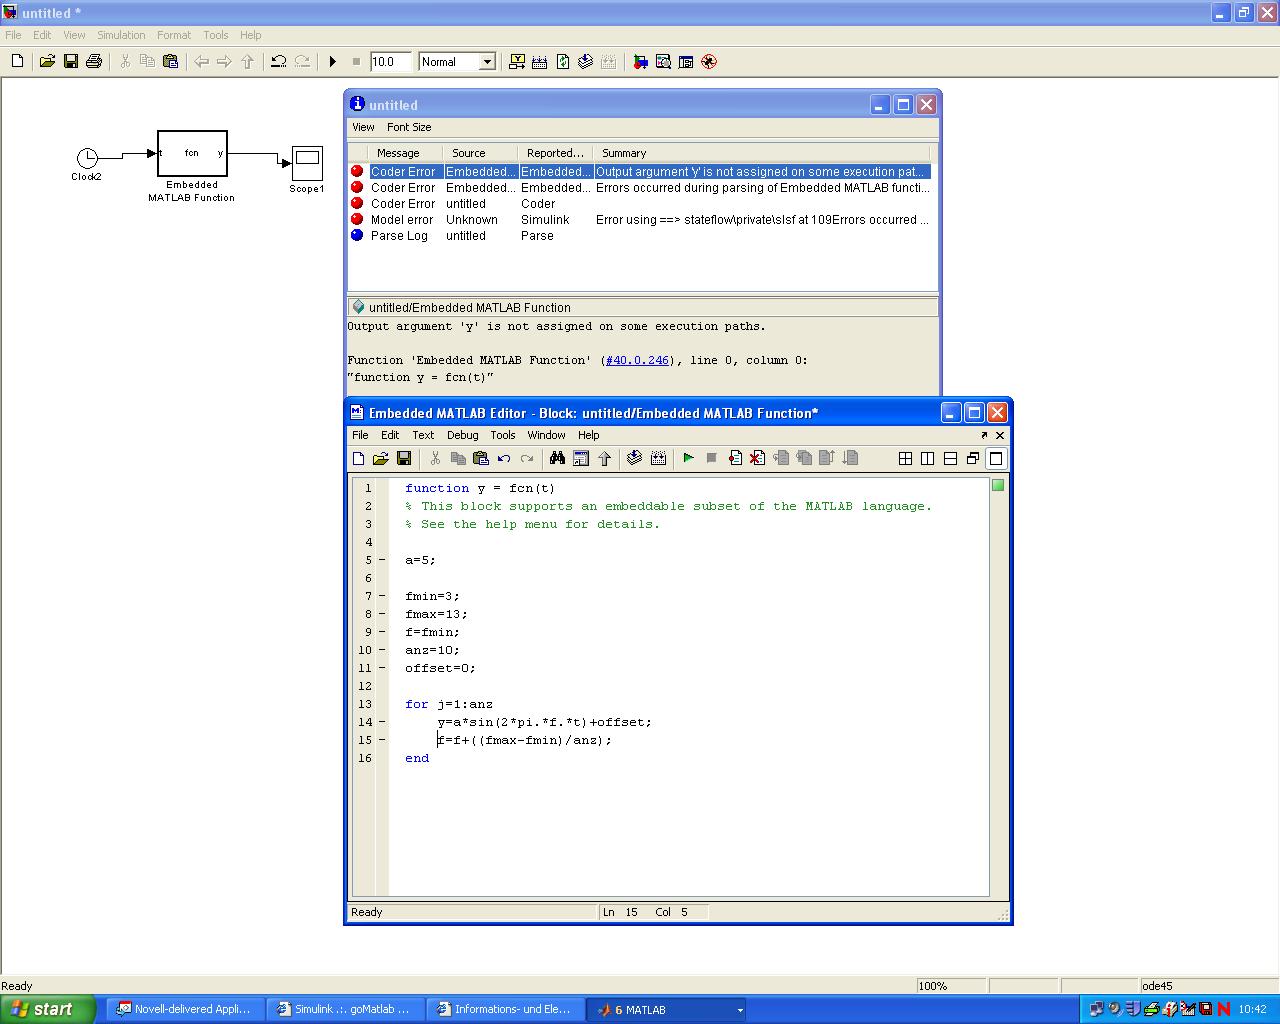1280x1024 pixels.
Task: Click Set breakpoint icon in editor toolbar
Action: point(735,458)
